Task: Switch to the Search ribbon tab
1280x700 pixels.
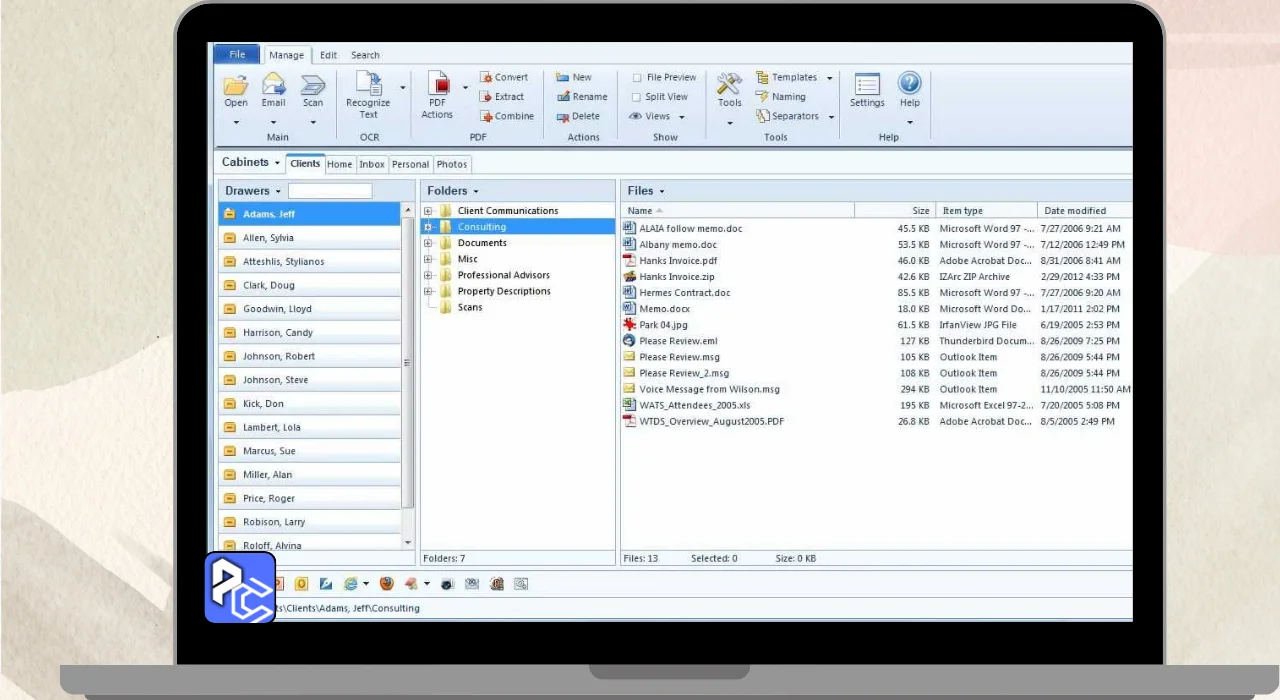Action: click(365, 56)
